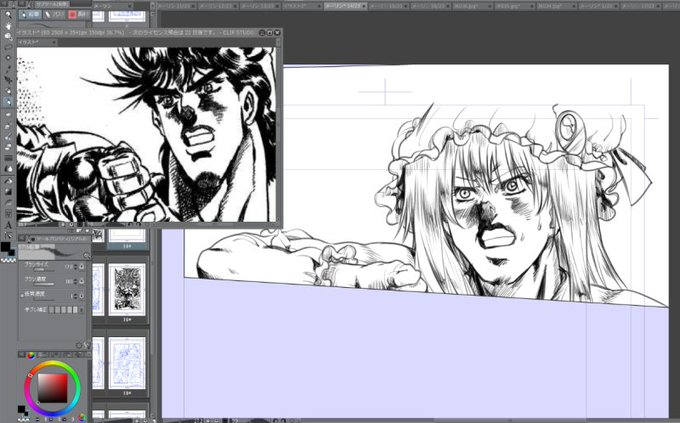Switch to the highlighted active page document tab
The width and height of the screenshot is (680, 423).
tap(344, 6)
